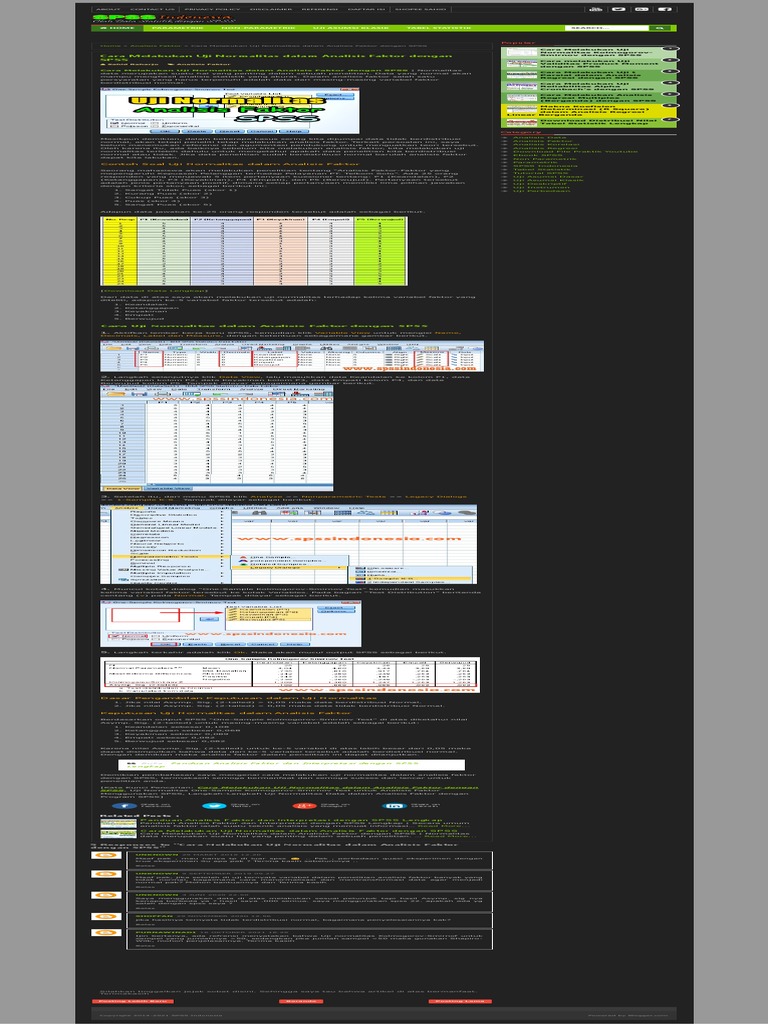Open popular post Download Distribusi Nilai Tabel

(598, 122)
